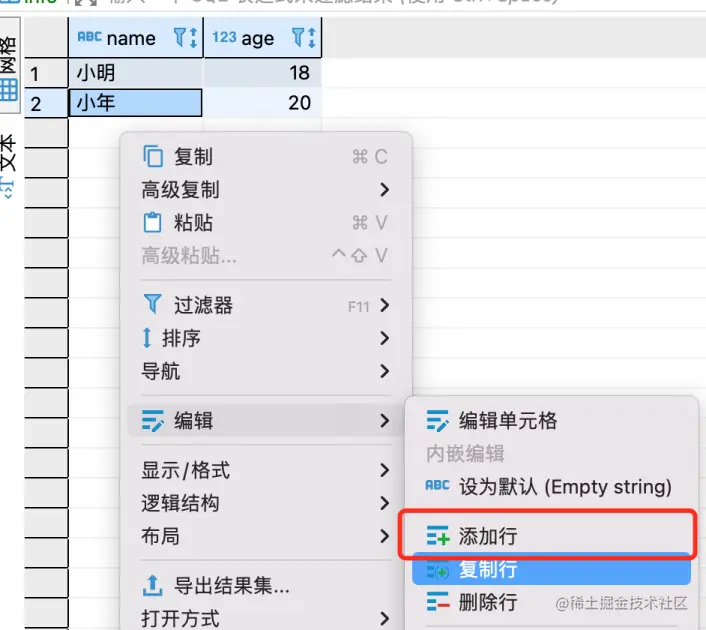Click the clipboard icon beside 粘贴
706x630 pixels.
(x=152, y=222)
